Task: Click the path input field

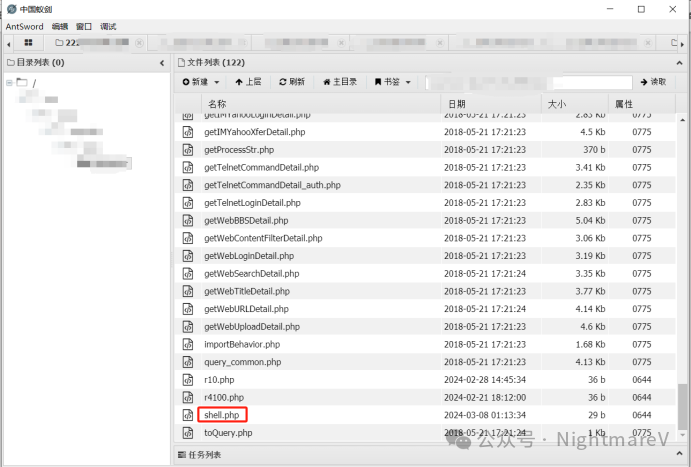Action: pyautogui.click(x=529, y=82)
